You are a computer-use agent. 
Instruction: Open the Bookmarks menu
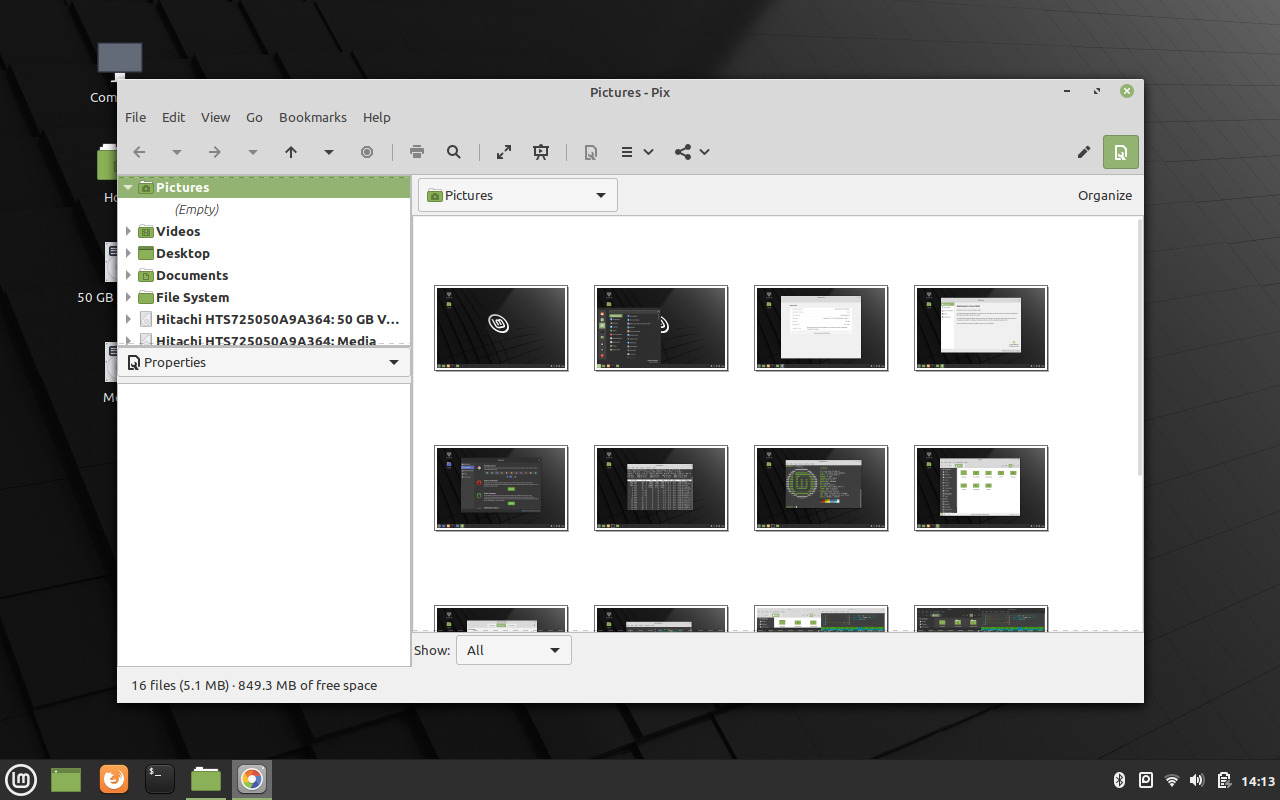(x=313, y=117)
